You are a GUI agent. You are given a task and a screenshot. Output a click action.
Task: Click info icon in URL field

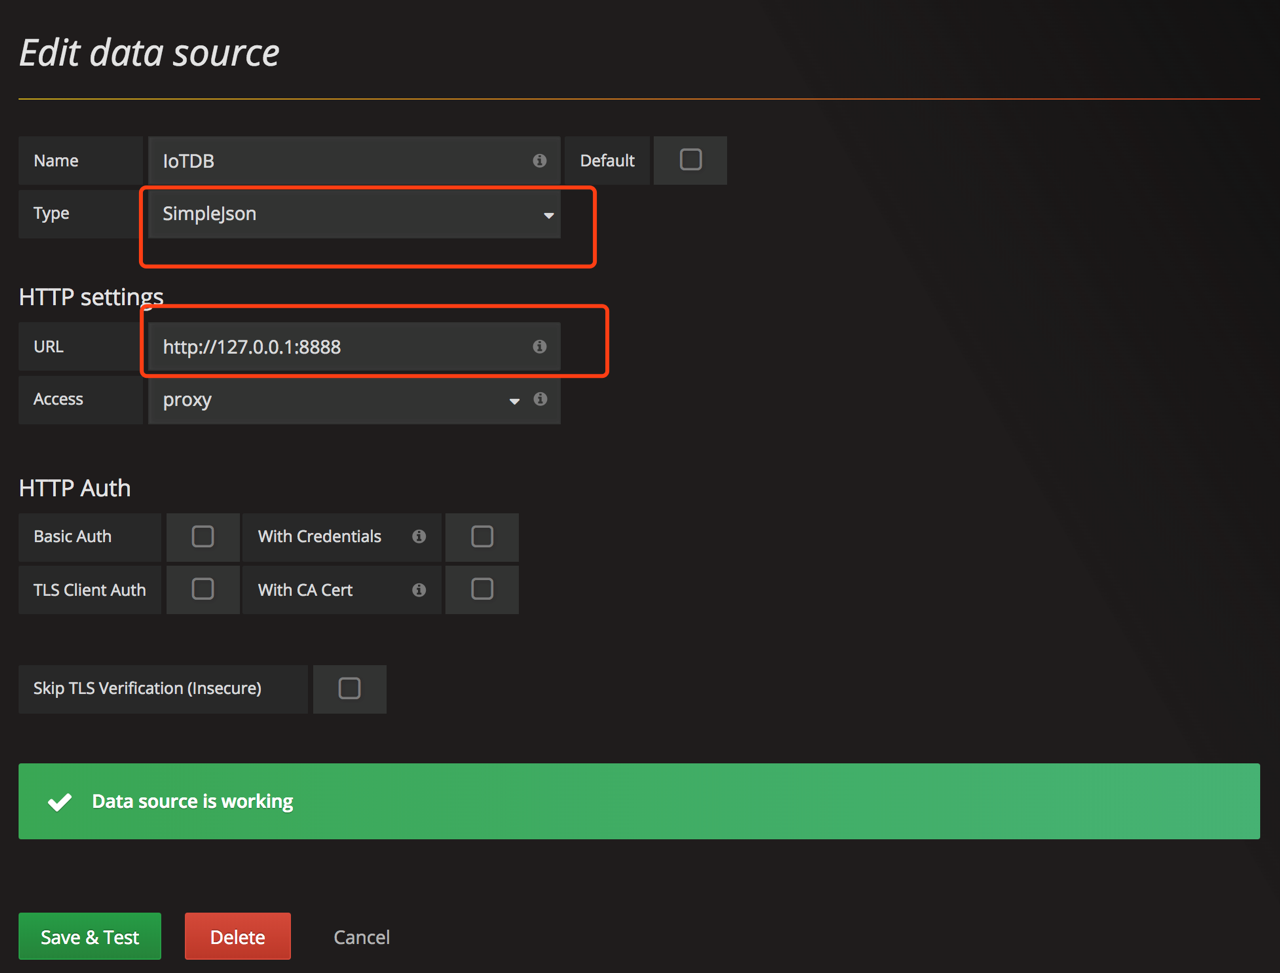coord(539,347)
